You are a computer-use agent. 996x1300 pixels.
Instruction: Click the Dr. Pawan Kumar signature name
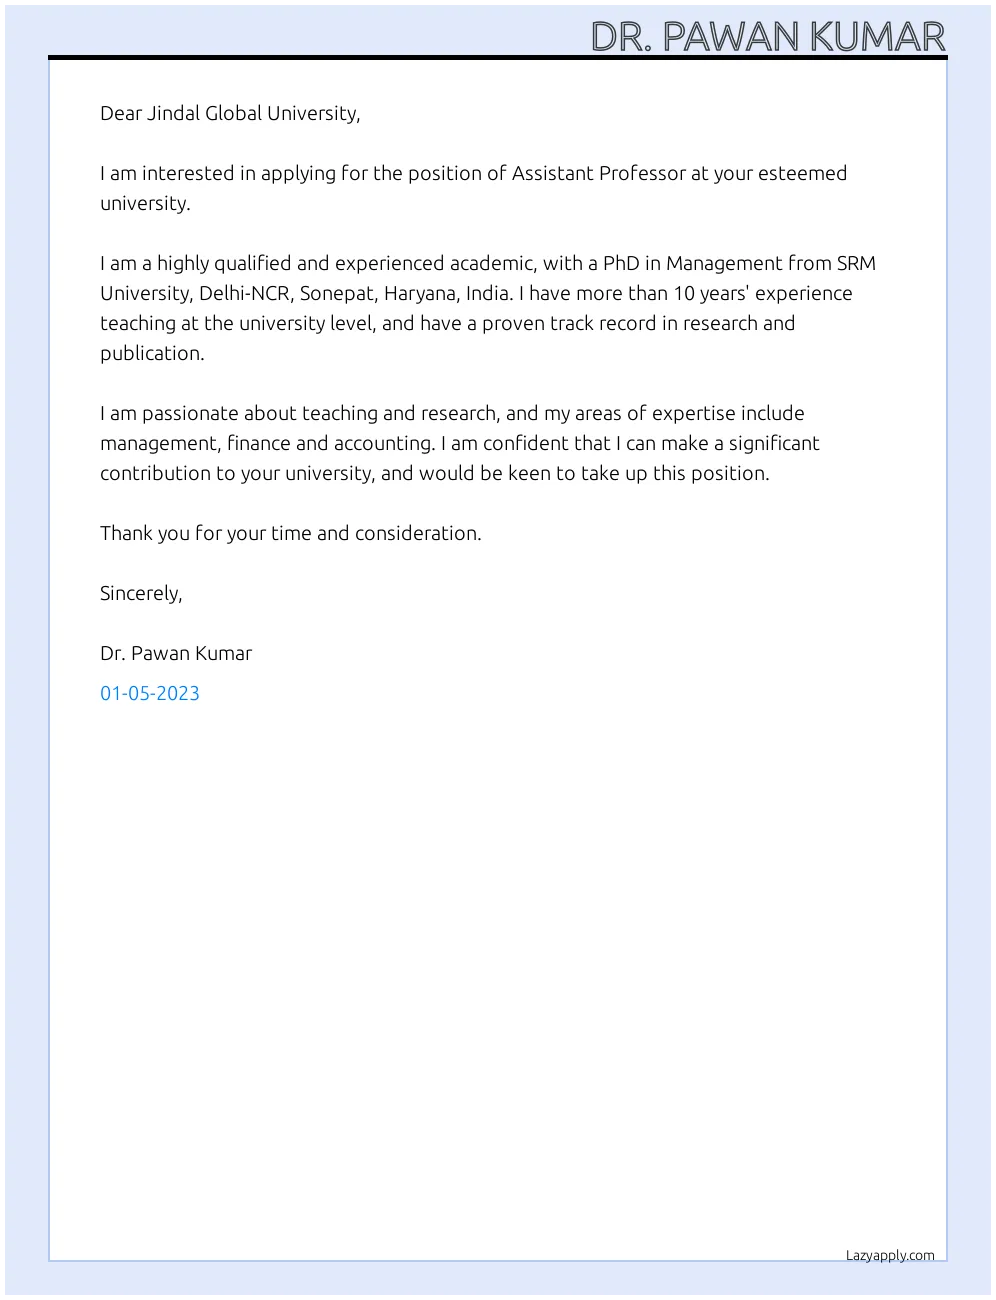click(x=176, y=653)
